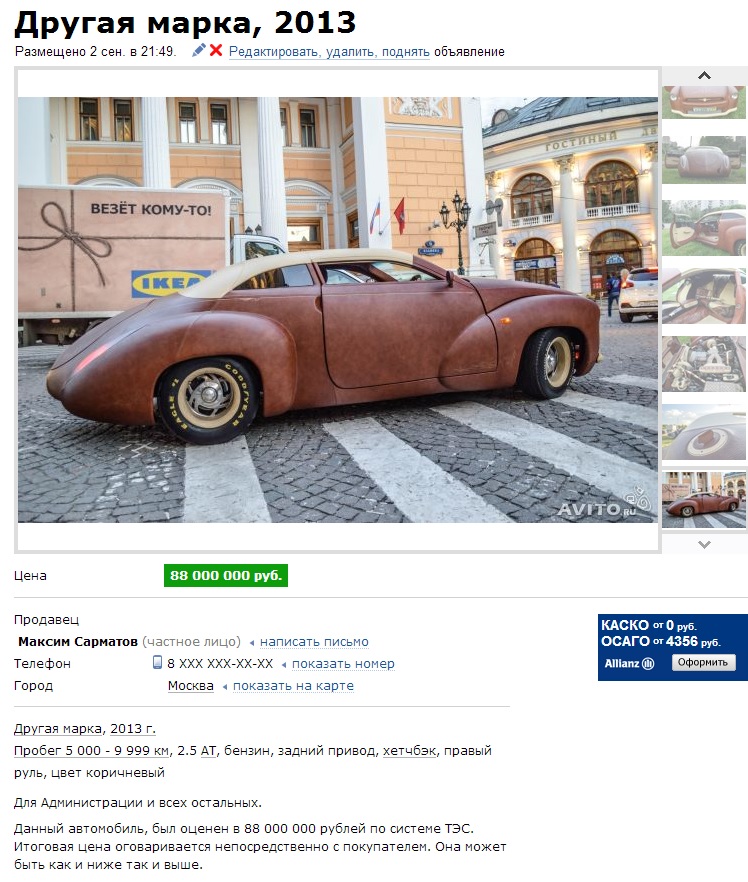748x882 pixels.
Task: View the engine bay thumbnail
Action: tap(704, 364)
